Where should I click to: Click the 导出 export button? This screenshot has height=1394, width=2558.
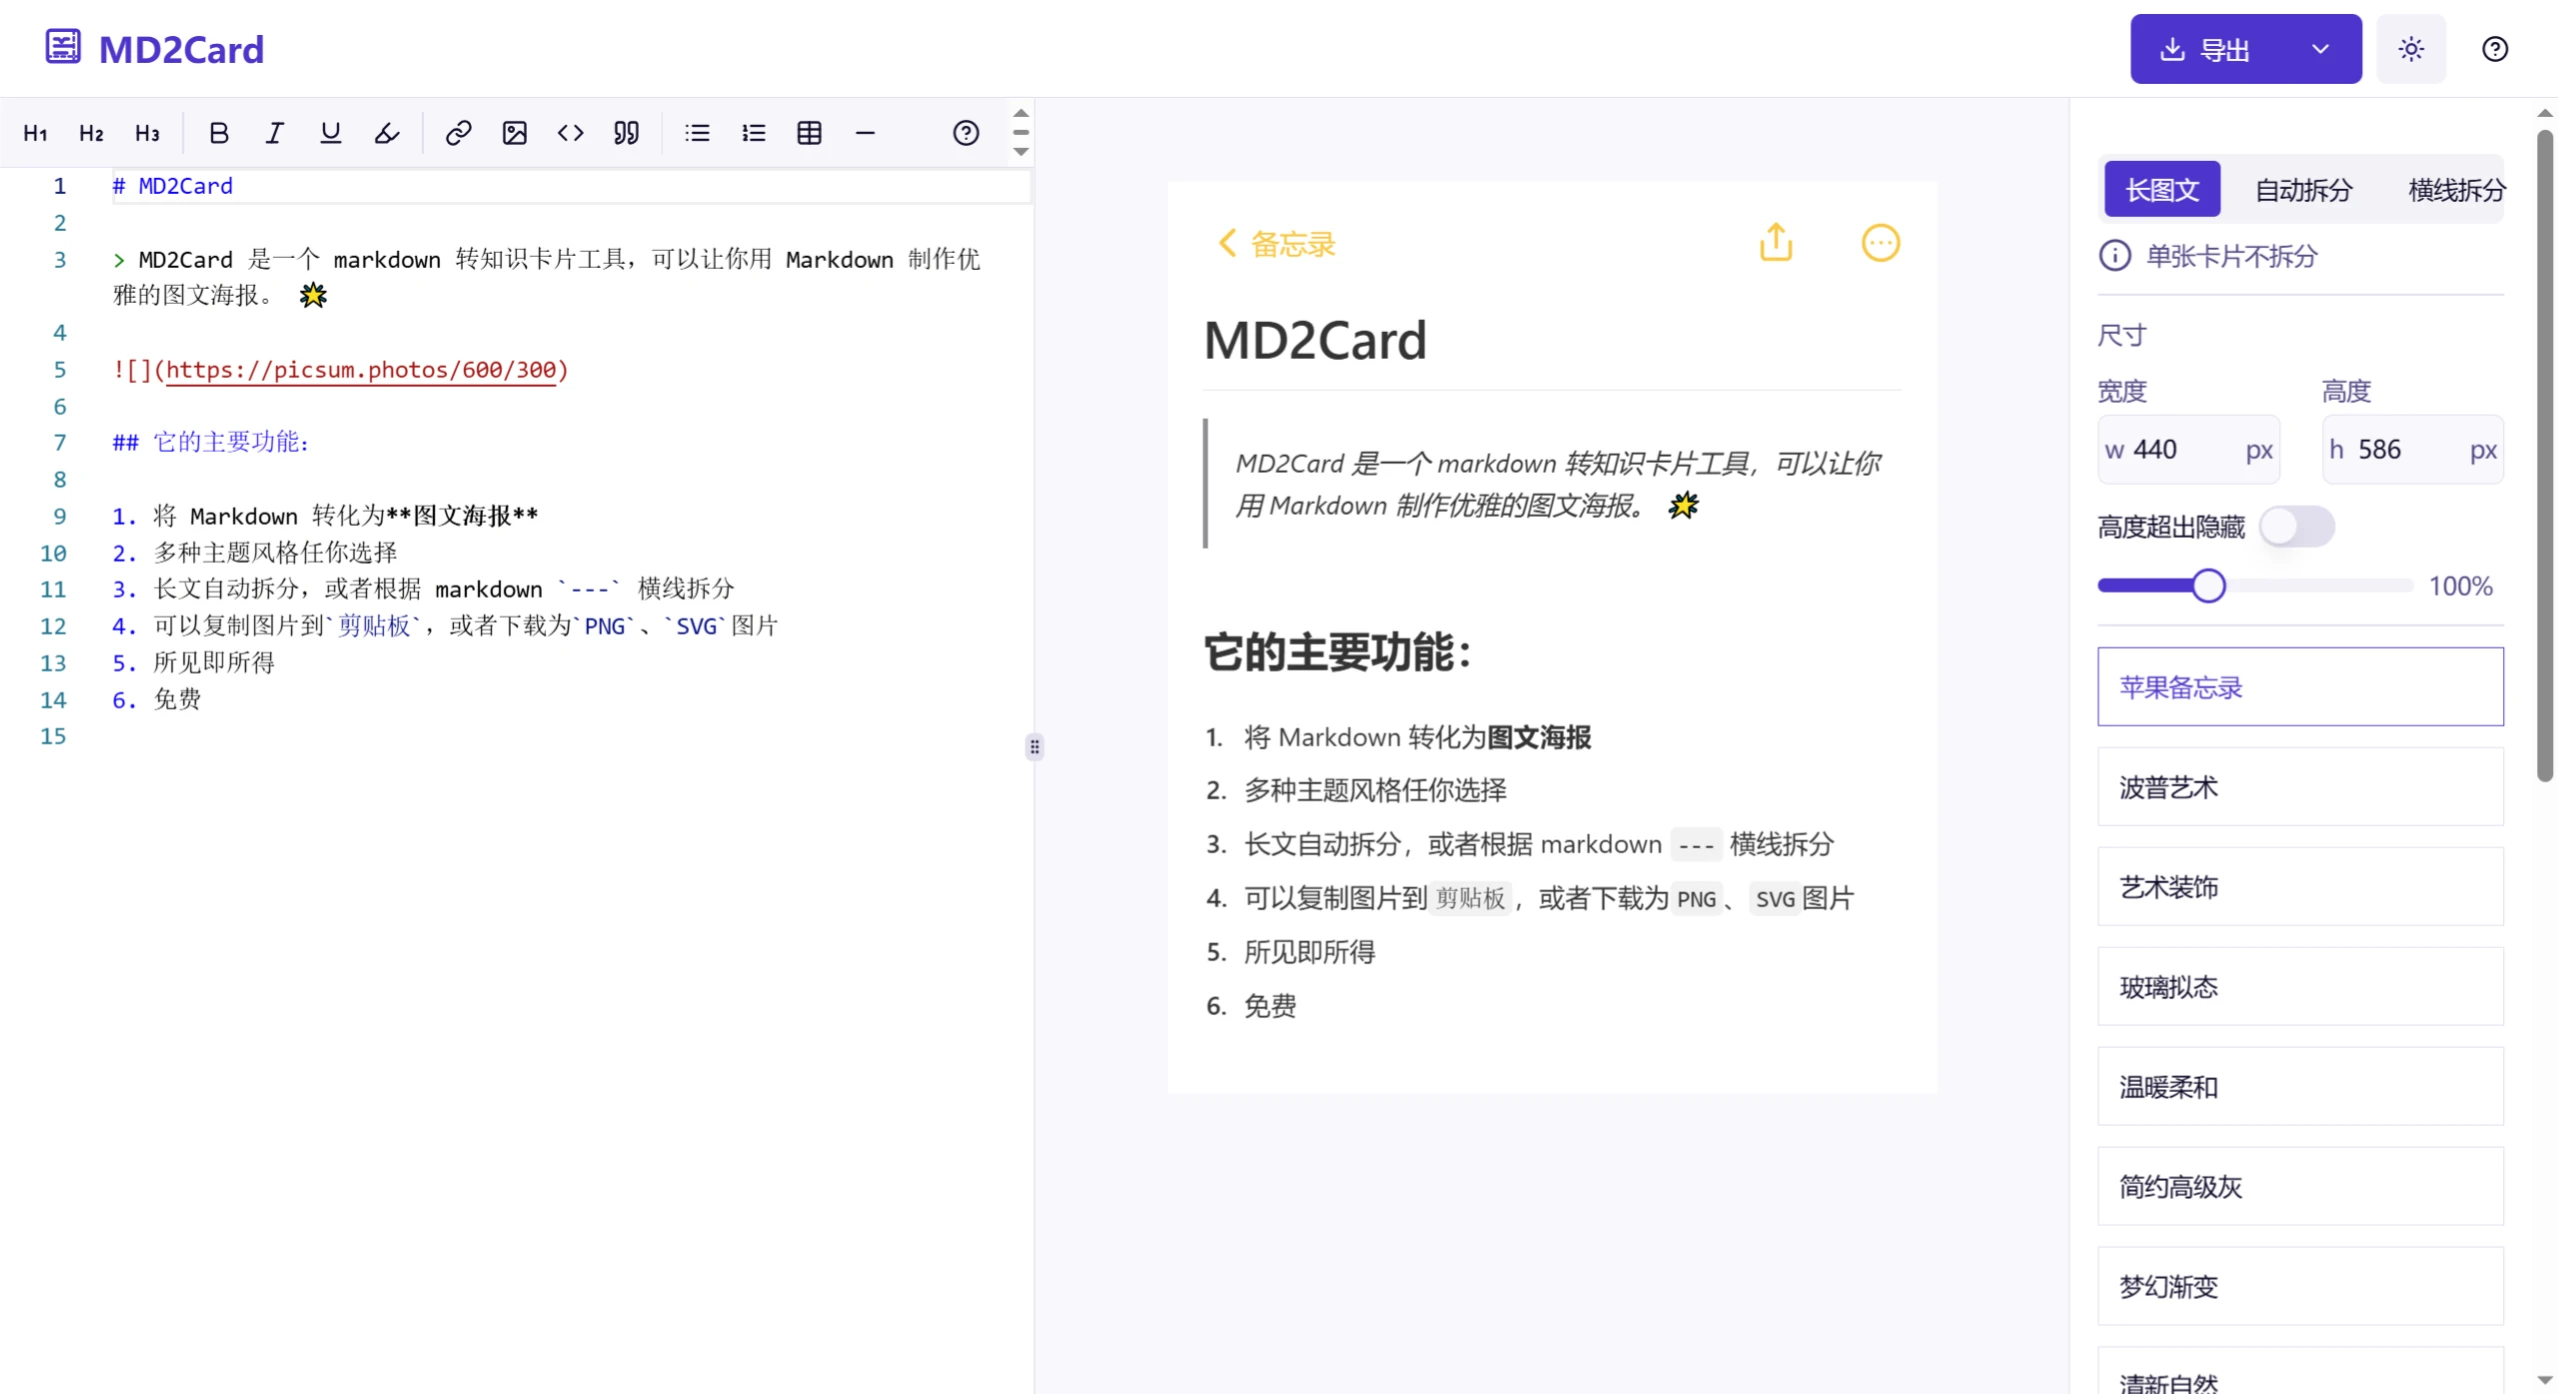pos(2212,48)
